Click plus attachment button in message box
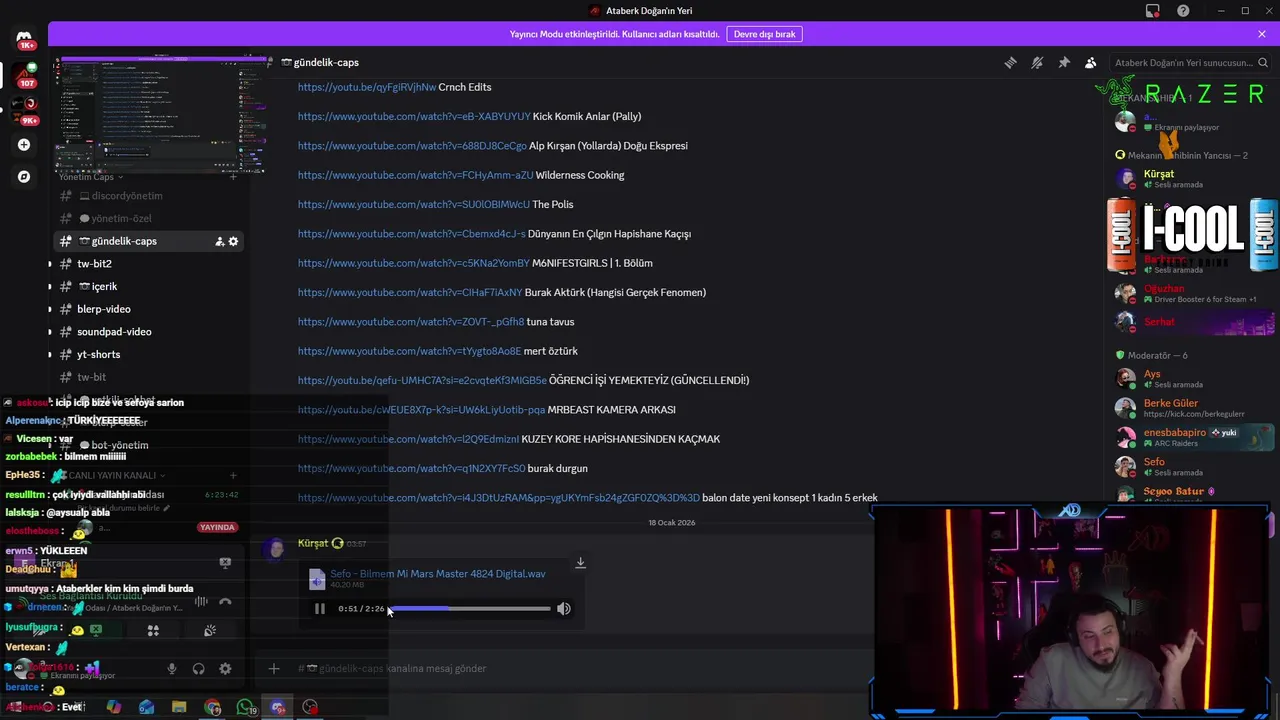 point(274,668)
